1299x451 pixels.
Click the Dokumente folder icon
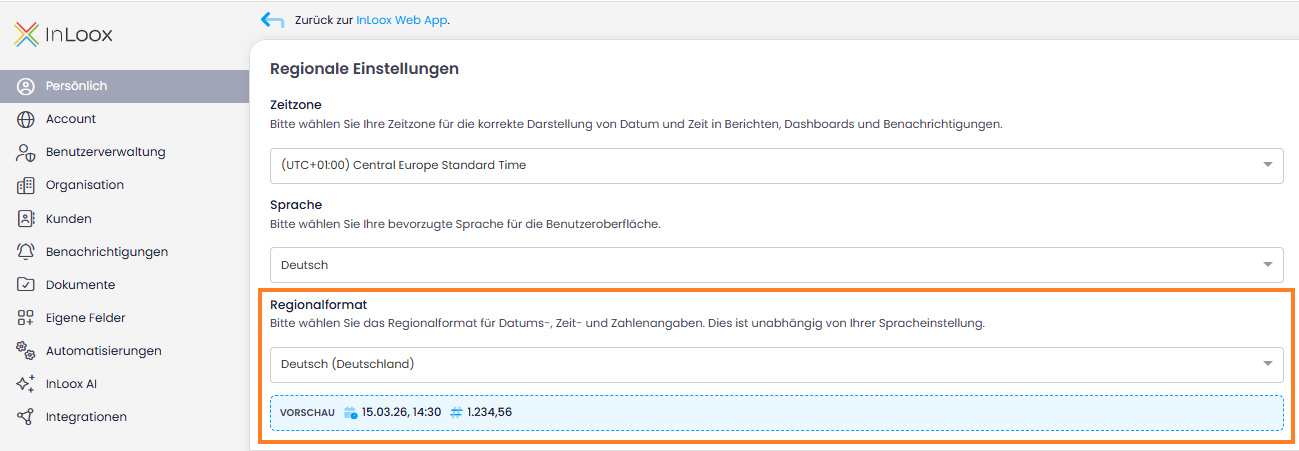pyautogui.click(x=26, y=285)
